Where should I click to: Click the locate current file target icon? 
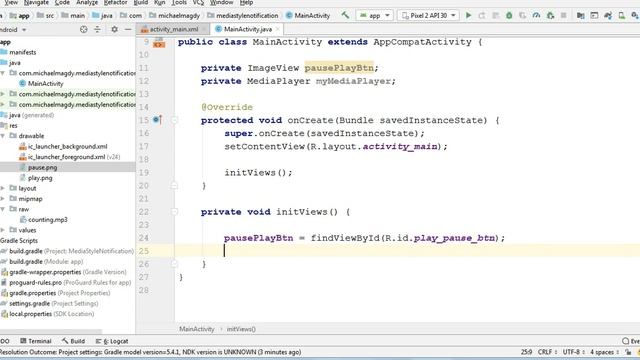coord(84,29)
